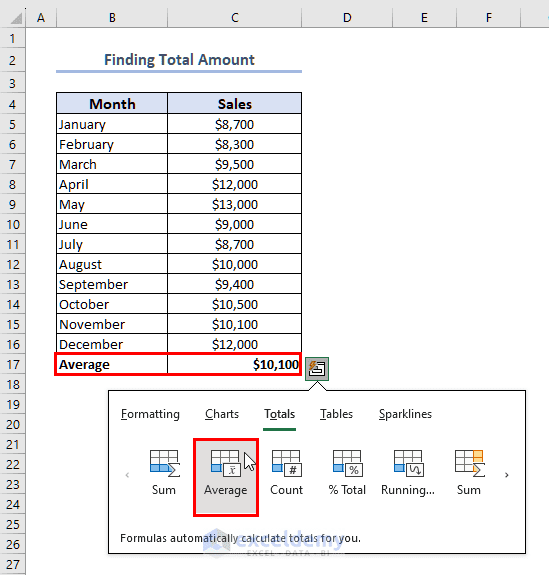Select January's $8,700 sales cell
549x575 pixels.
(235, 124)
